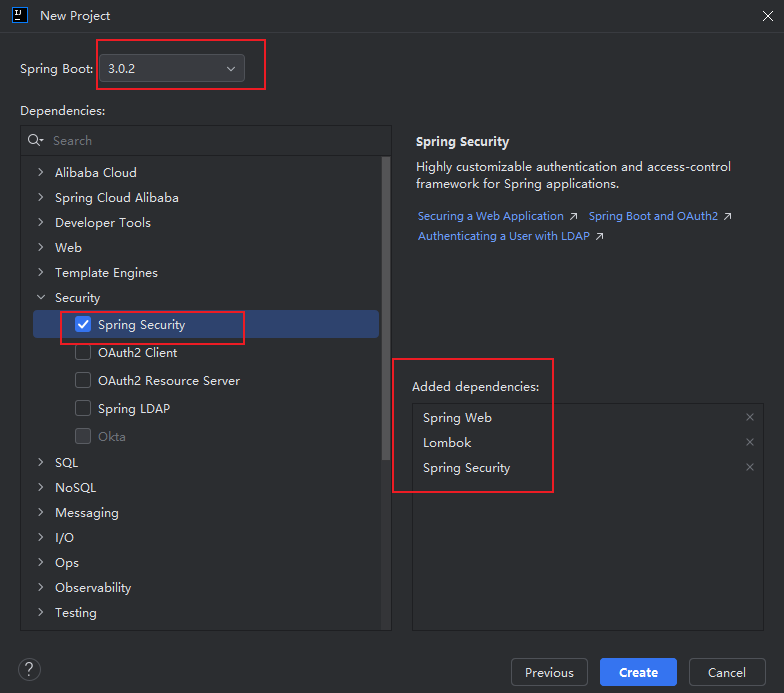This screenshot has width=784, height=693.
Task: Remove Spring Web from added dependencies
Action: [x=750, y=417]
